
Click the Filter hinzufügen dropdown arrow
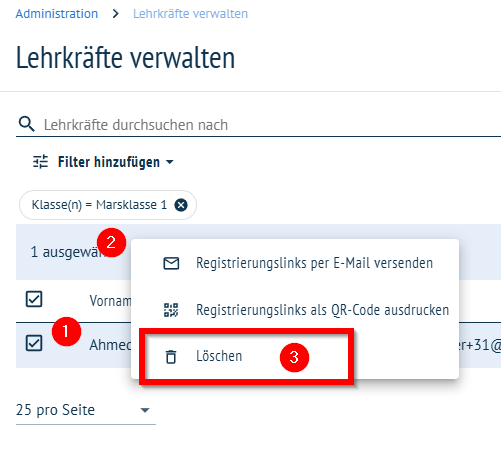point(170,162)
